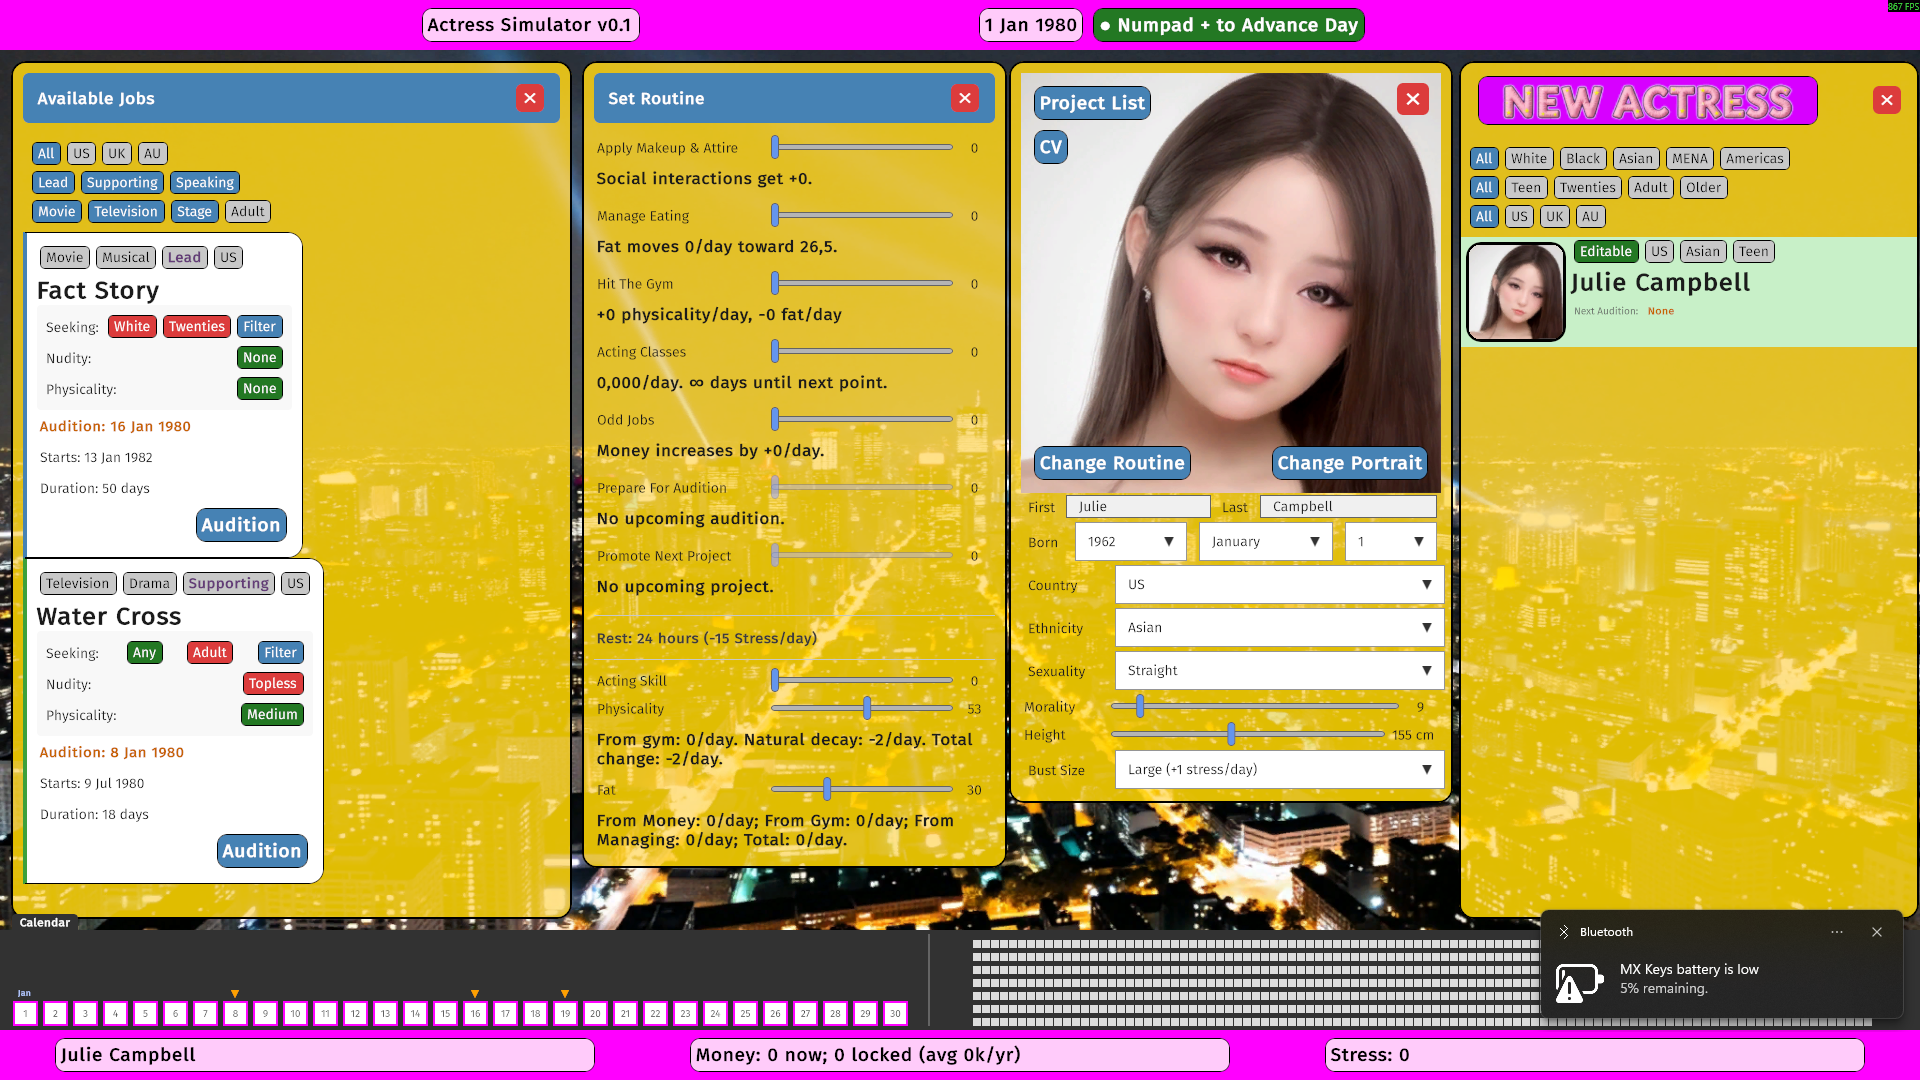
Task: Adjust the Hit The Gym slider
Action: click(775, 284)
